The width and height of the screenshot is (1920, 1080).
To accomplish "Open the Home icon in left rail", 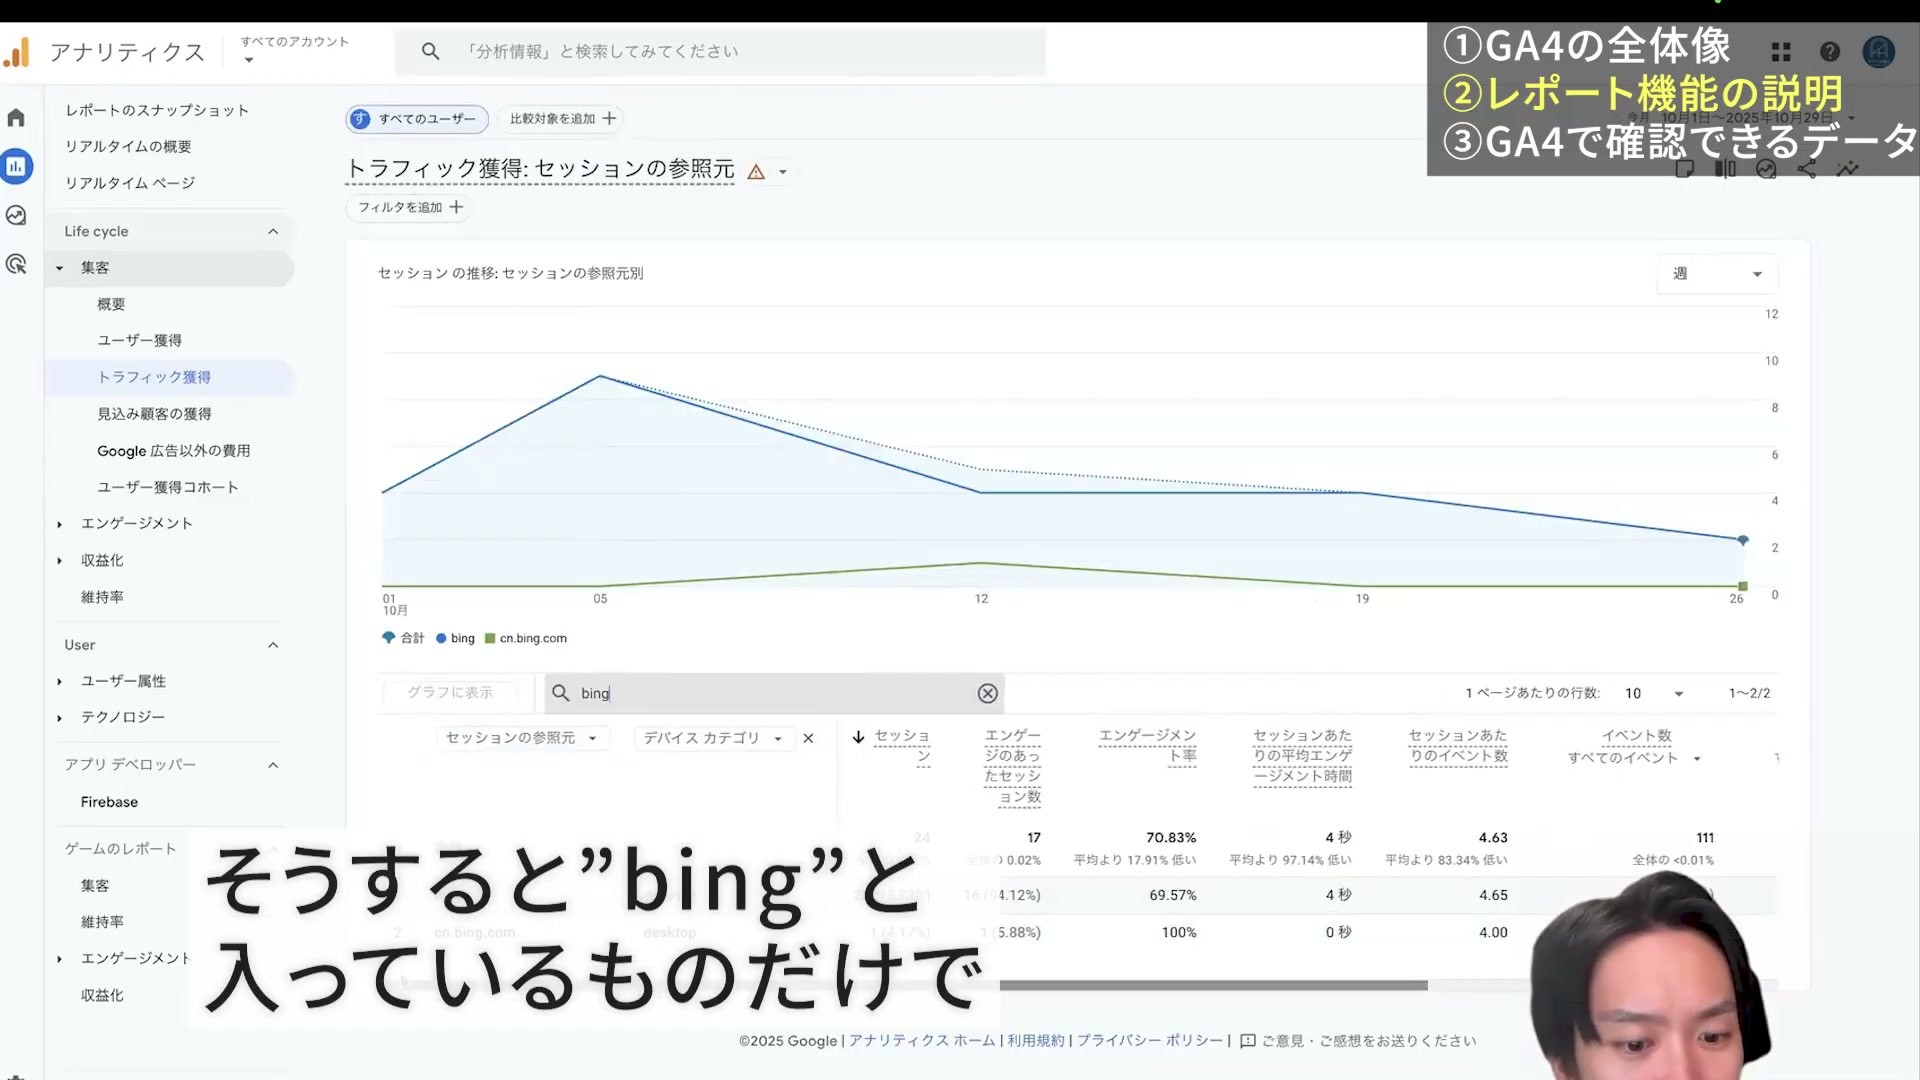I will 16,118.
